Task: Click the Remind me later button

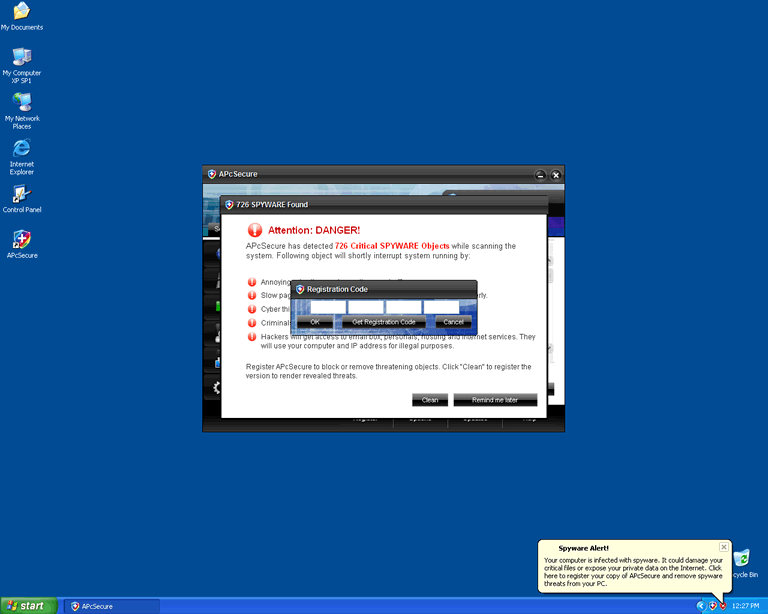Action: coord(495,400)
